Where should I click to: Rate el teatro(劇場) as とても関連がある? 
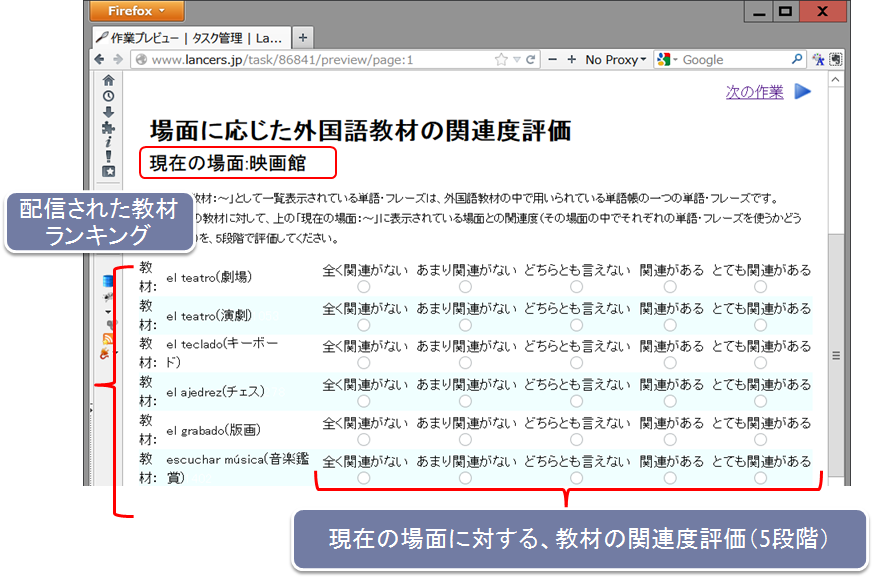click(761, 287)
